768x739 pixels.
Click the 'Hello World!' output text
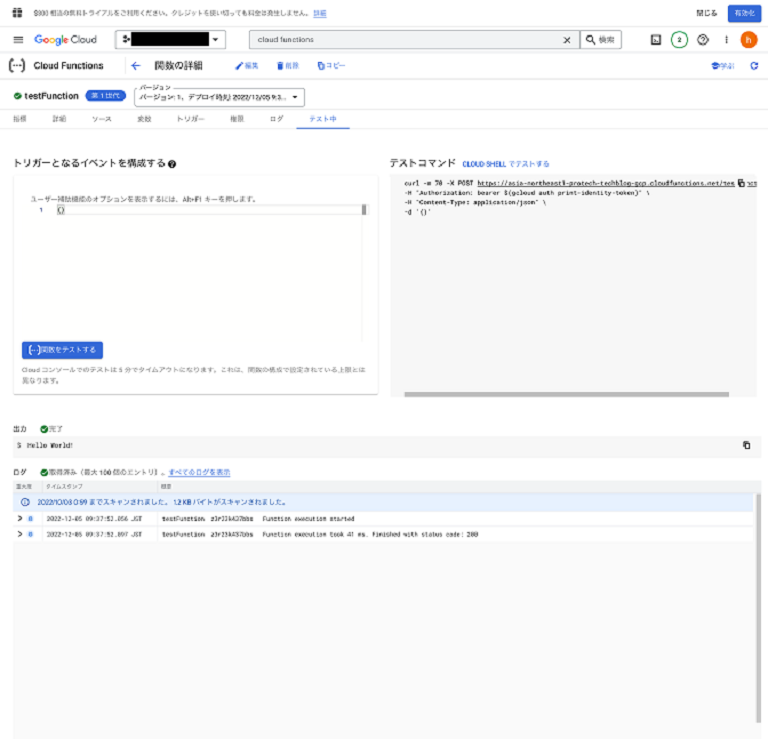point(50,445)
